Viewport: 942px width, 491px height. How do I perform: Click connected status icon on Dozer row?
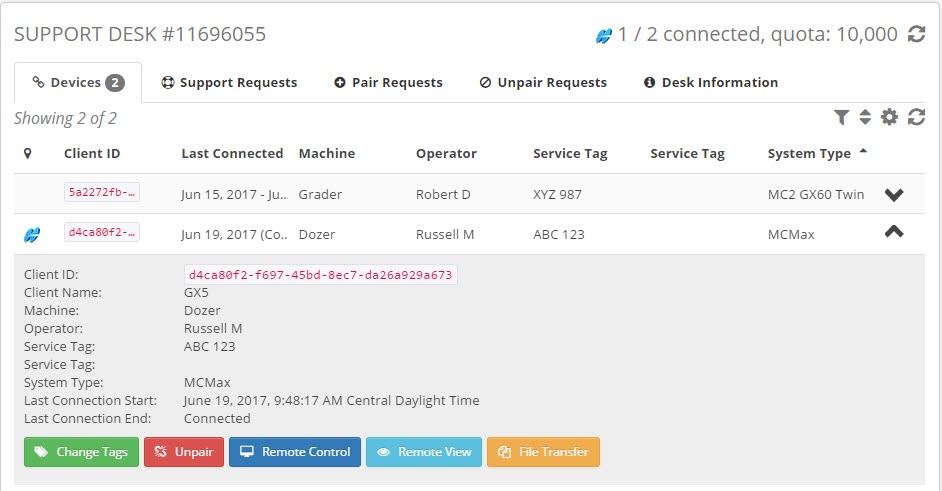(32, 235)
